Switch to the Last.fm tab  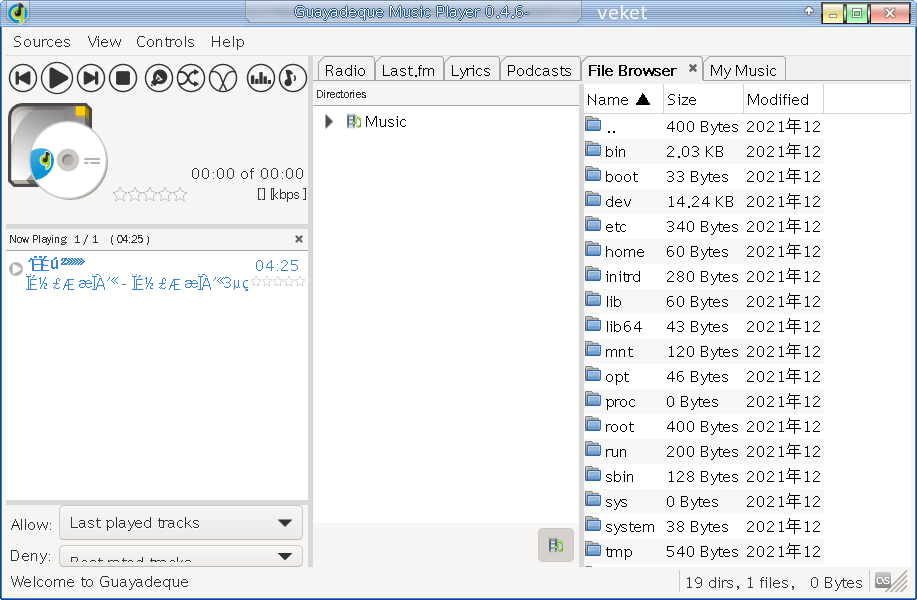coord(408,70)
